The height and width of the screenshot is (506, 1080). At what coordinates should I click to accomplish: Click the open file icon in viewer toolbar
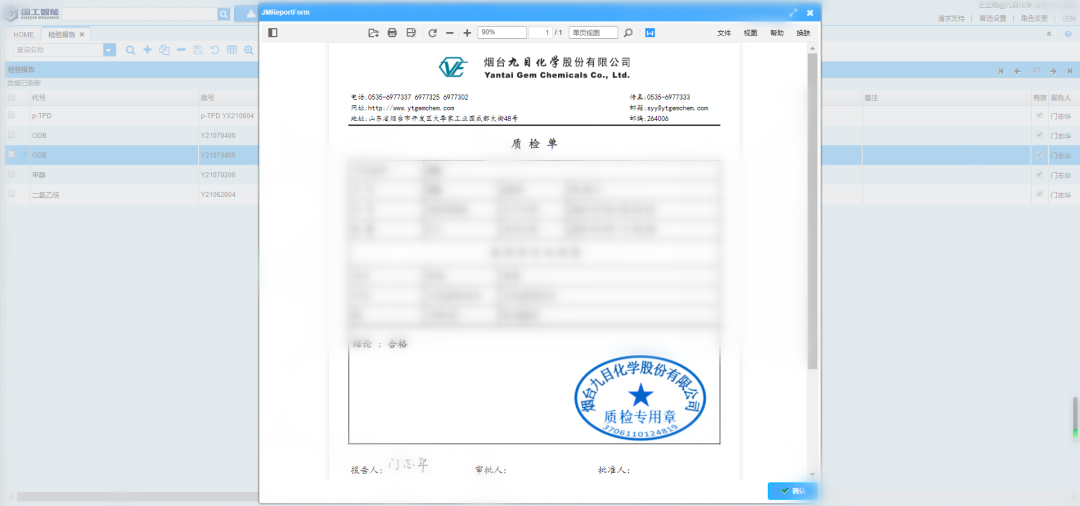pyautogui.click(x=373, y=33)
